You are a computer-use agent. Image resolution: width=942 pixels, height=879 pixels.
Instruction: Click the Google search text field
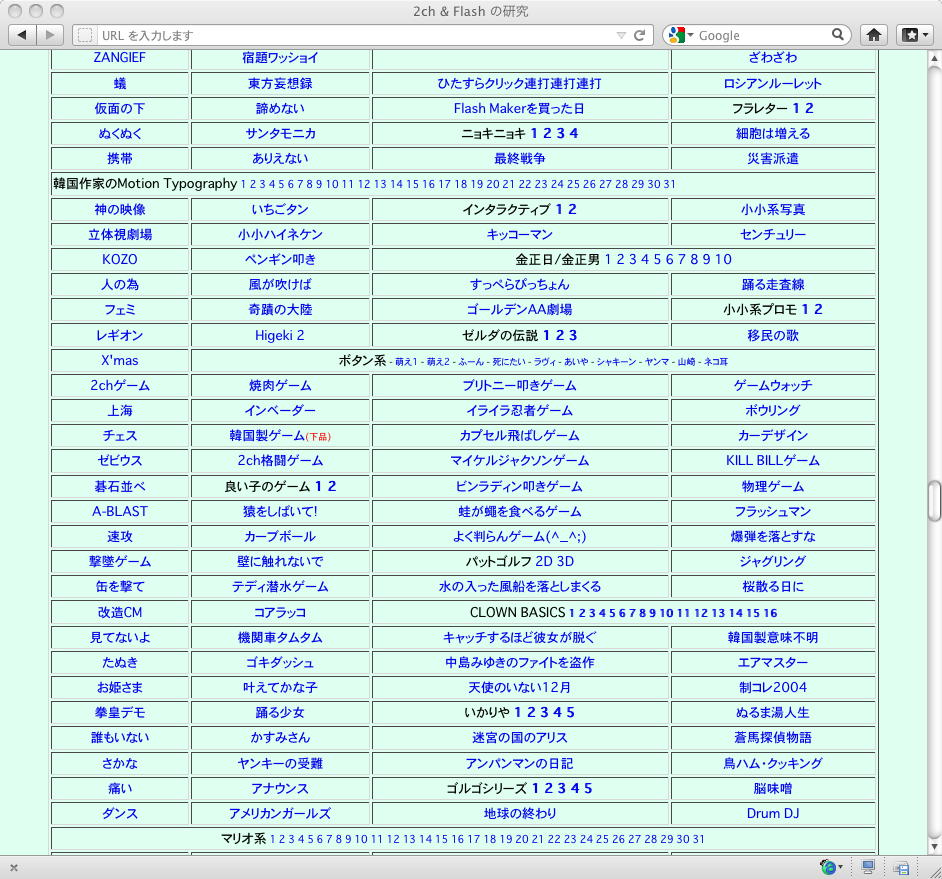[763, 35]
